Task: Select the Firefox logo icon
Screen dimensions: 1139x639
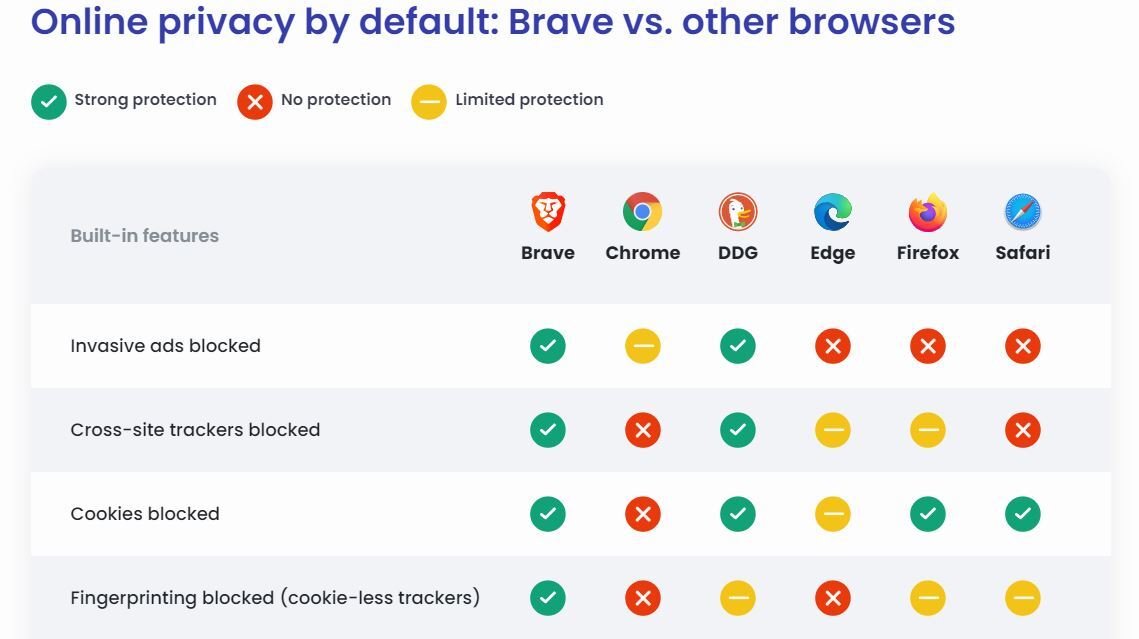Action: [x=927, y=213]
